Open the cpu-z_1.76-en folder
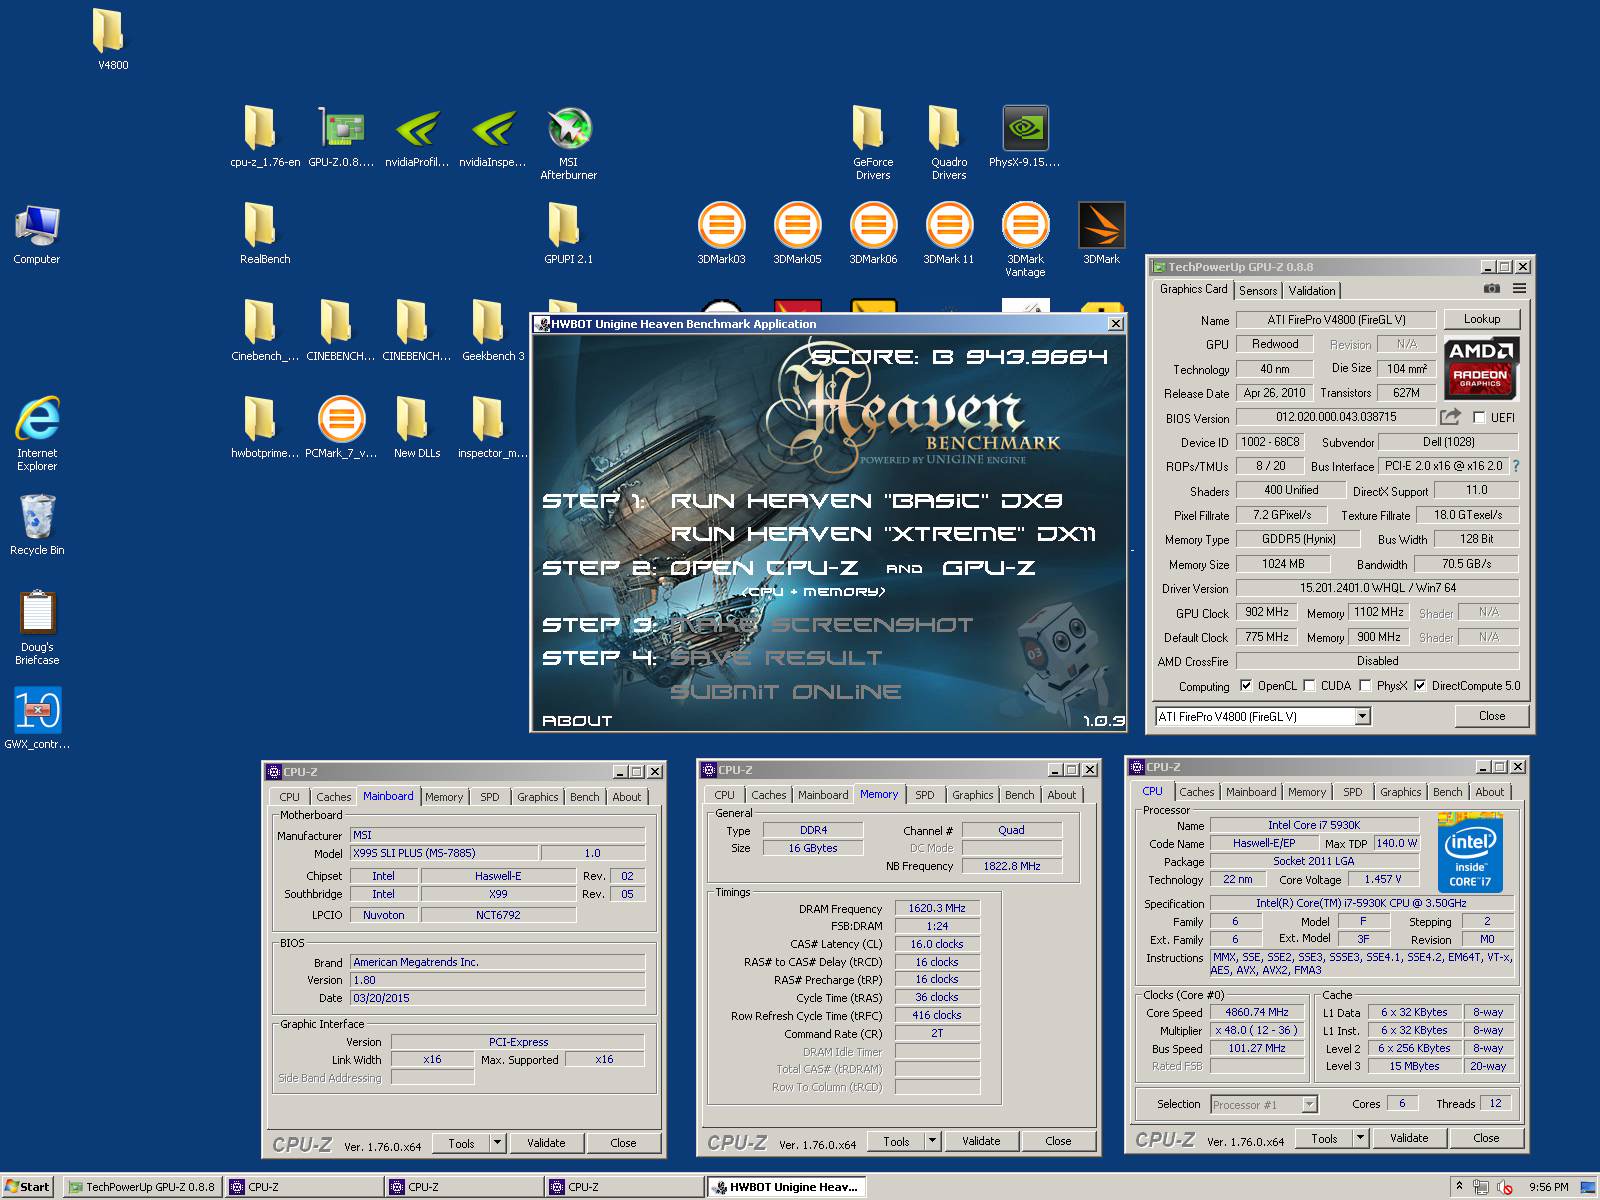Screen dimensions: 1600x1200 pos(264,136)
